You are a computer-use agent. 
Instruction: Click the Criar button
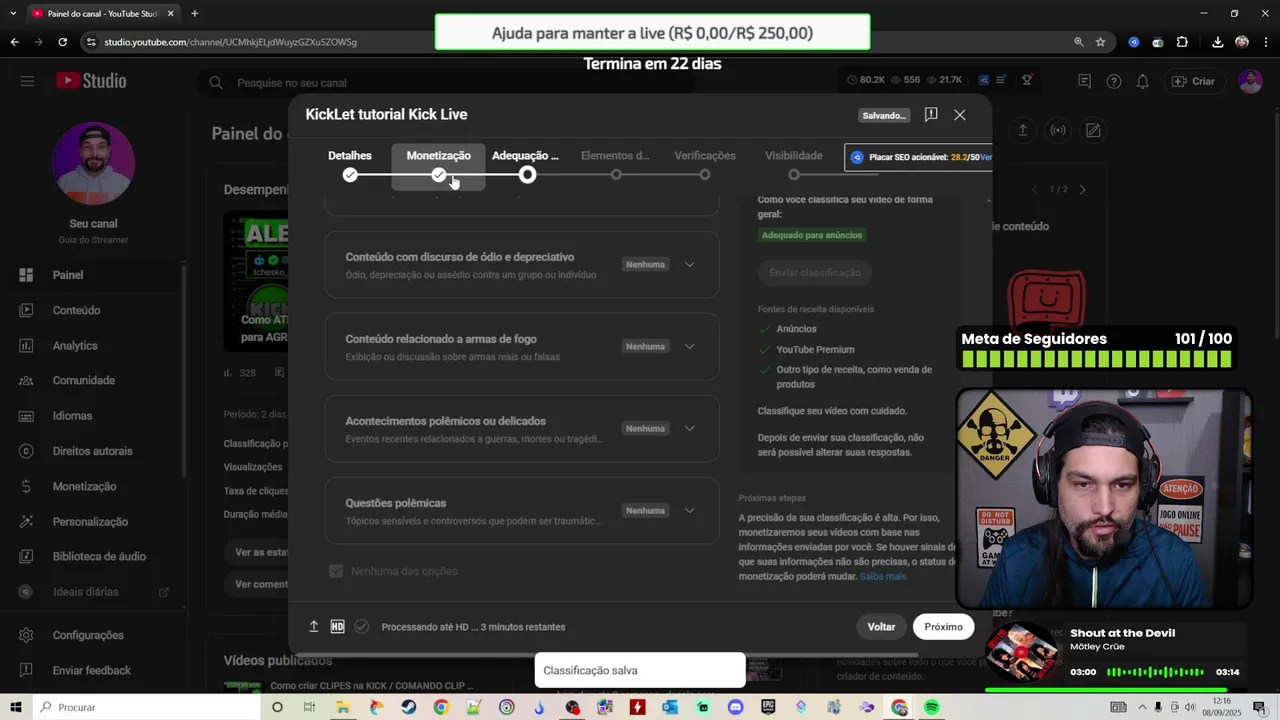pos(1193,81)
